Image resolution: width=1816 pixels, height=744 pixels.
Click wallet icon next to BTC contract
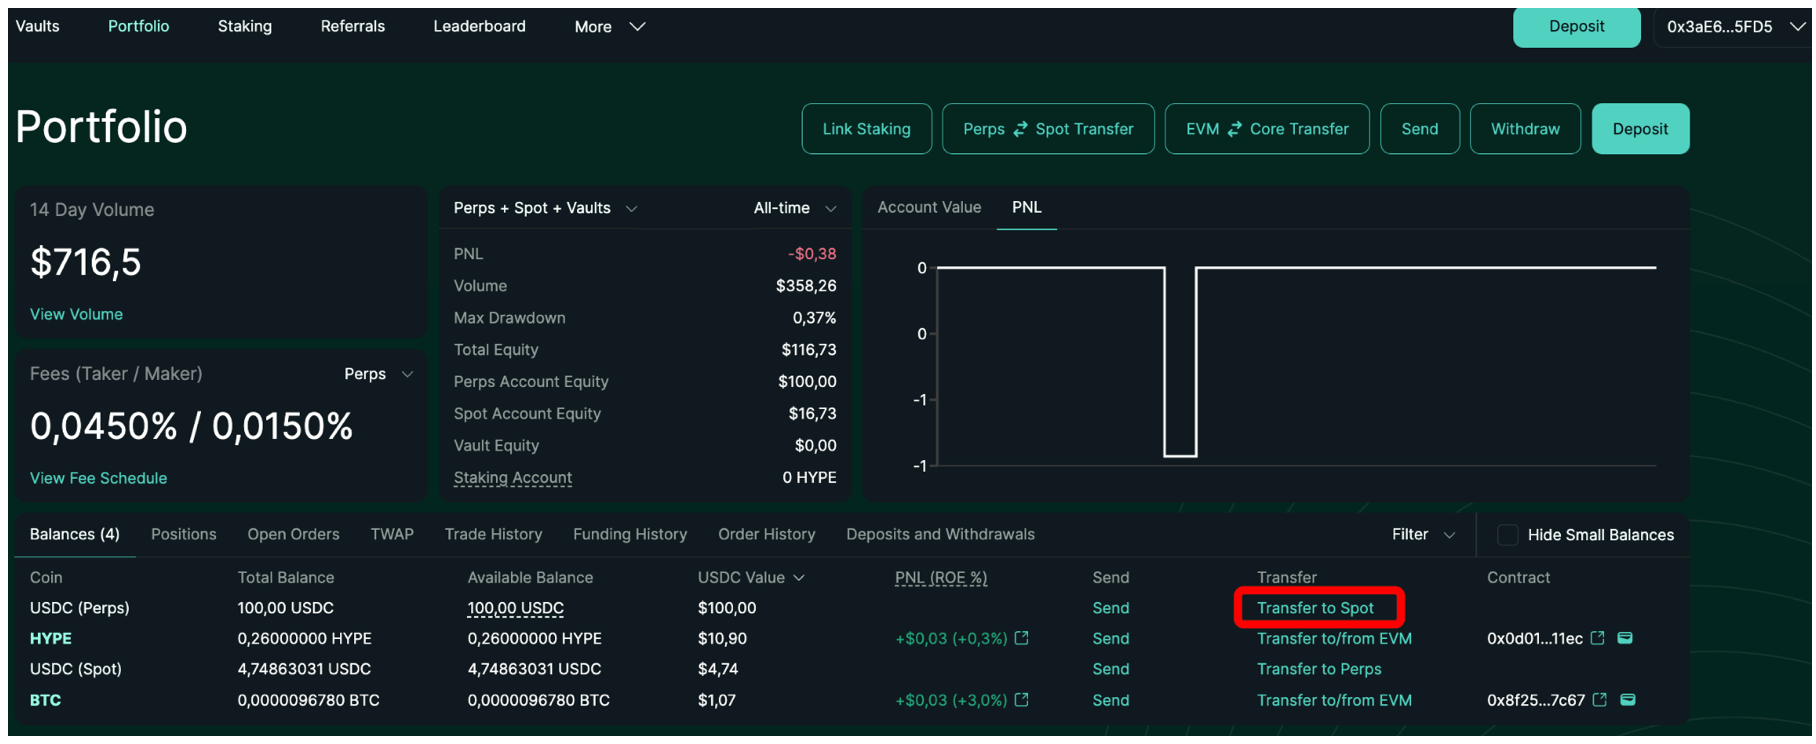click(x=1627, y=700)
